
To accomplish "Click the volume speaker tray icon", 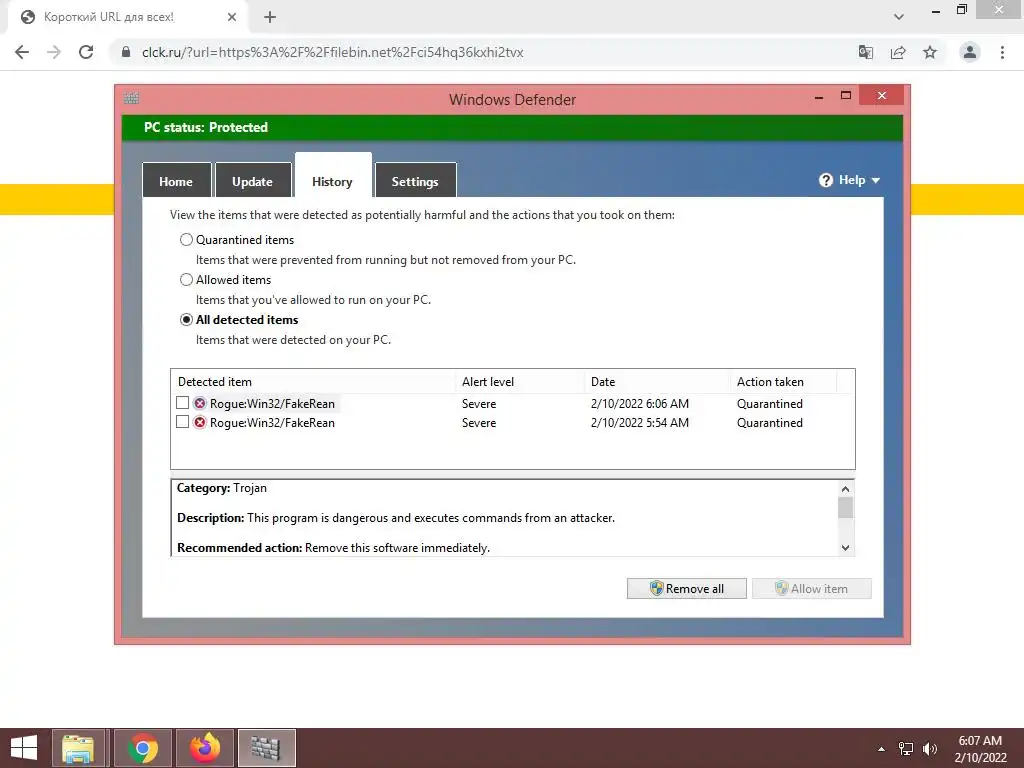I will pos(930,749).
